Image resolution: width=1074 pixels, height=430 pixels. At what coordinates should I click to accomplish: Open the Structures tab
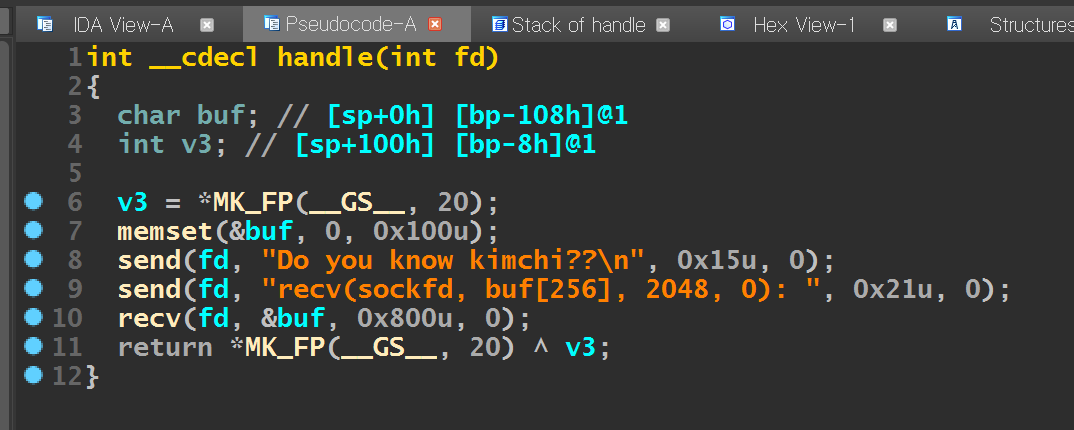tap(1030, 24)
